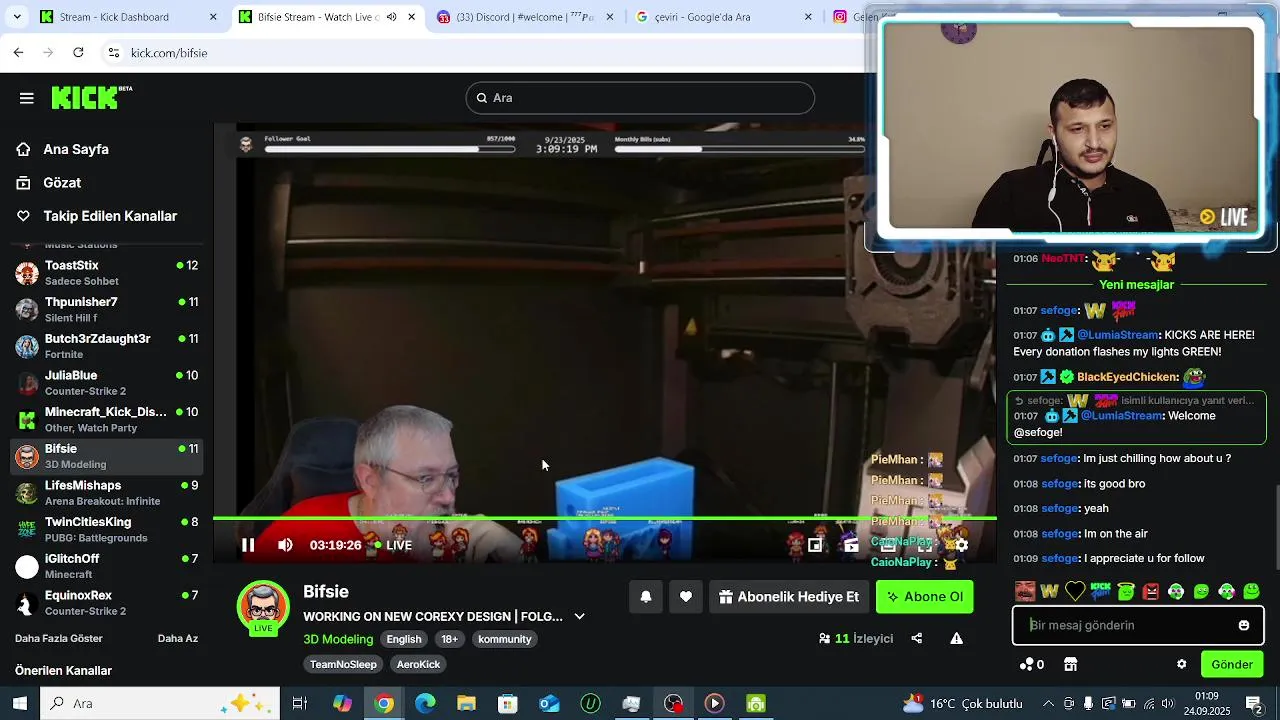This screenshot has width=1280, height=720.
Task: Open Takip Edilen Kanallar section
Action: click(110, 216)
